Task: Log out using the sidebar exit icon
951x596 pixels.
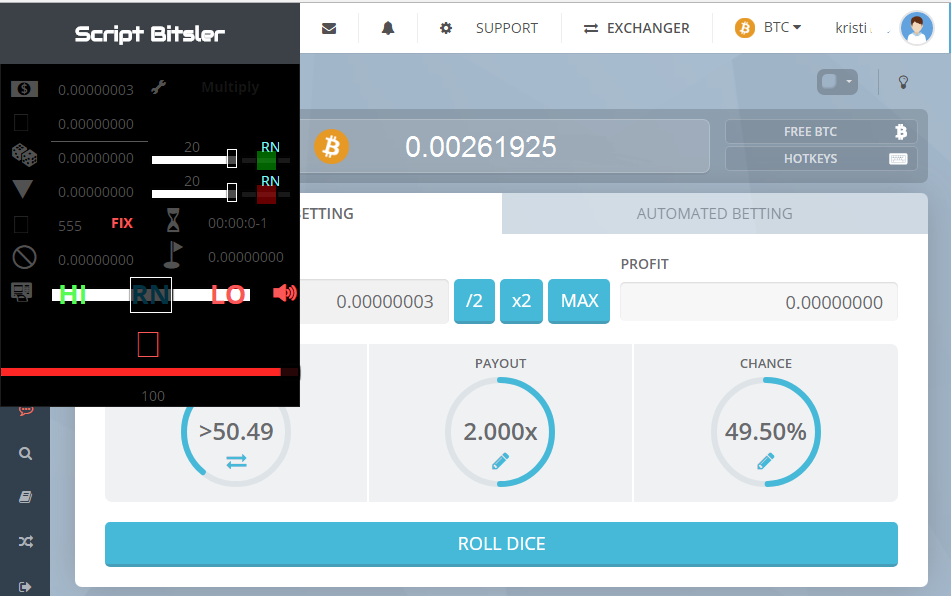Action: pos(25,586)
